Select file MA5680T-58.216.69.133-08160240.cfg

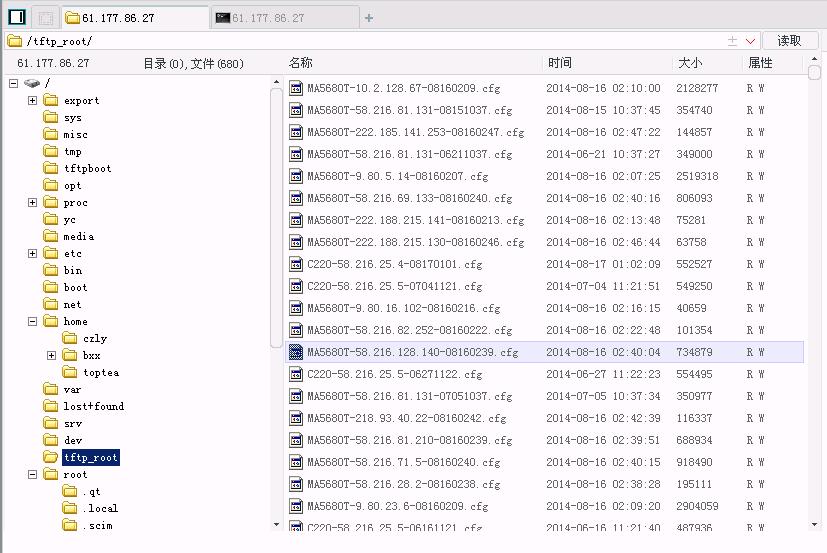click(409, 198)
